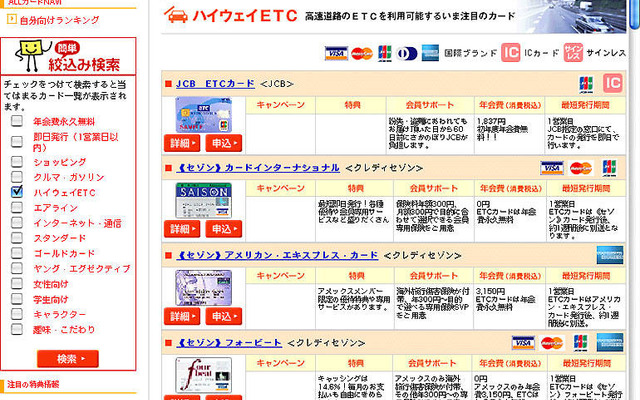The height and width of the screenshot is (400, 640).
Task: Click Amex icon in フォービート row
Action: pos(610,342)
